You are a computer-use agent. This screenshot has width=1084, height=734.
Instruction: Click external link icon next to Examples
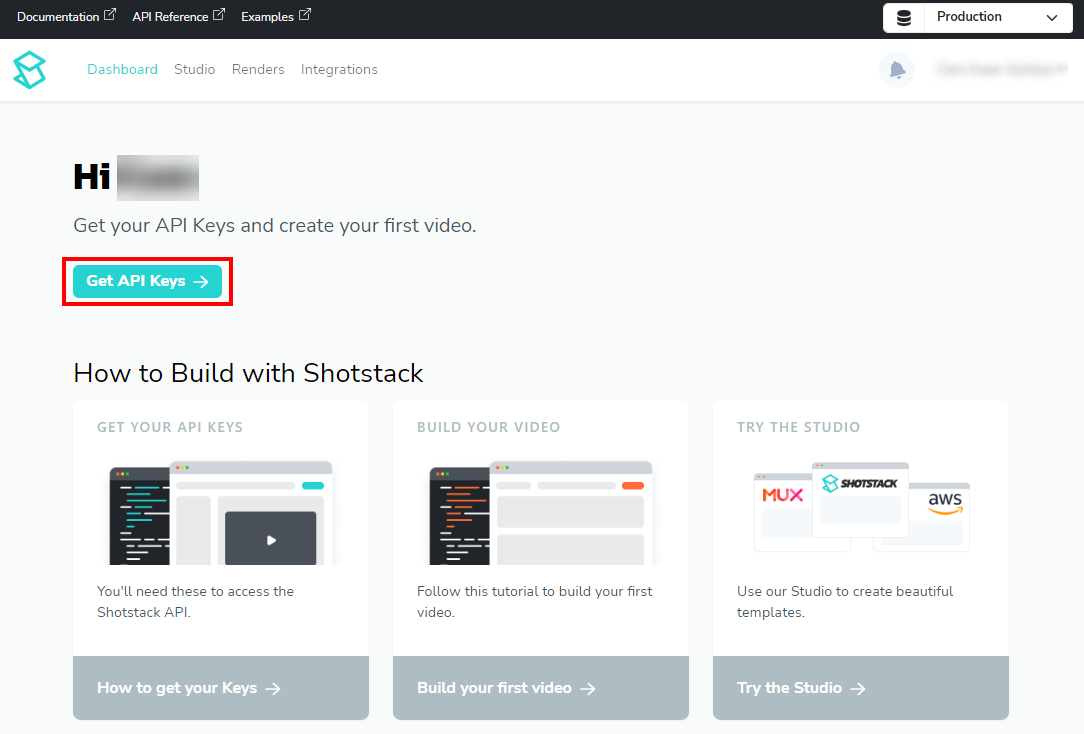[x=305, y=15]
